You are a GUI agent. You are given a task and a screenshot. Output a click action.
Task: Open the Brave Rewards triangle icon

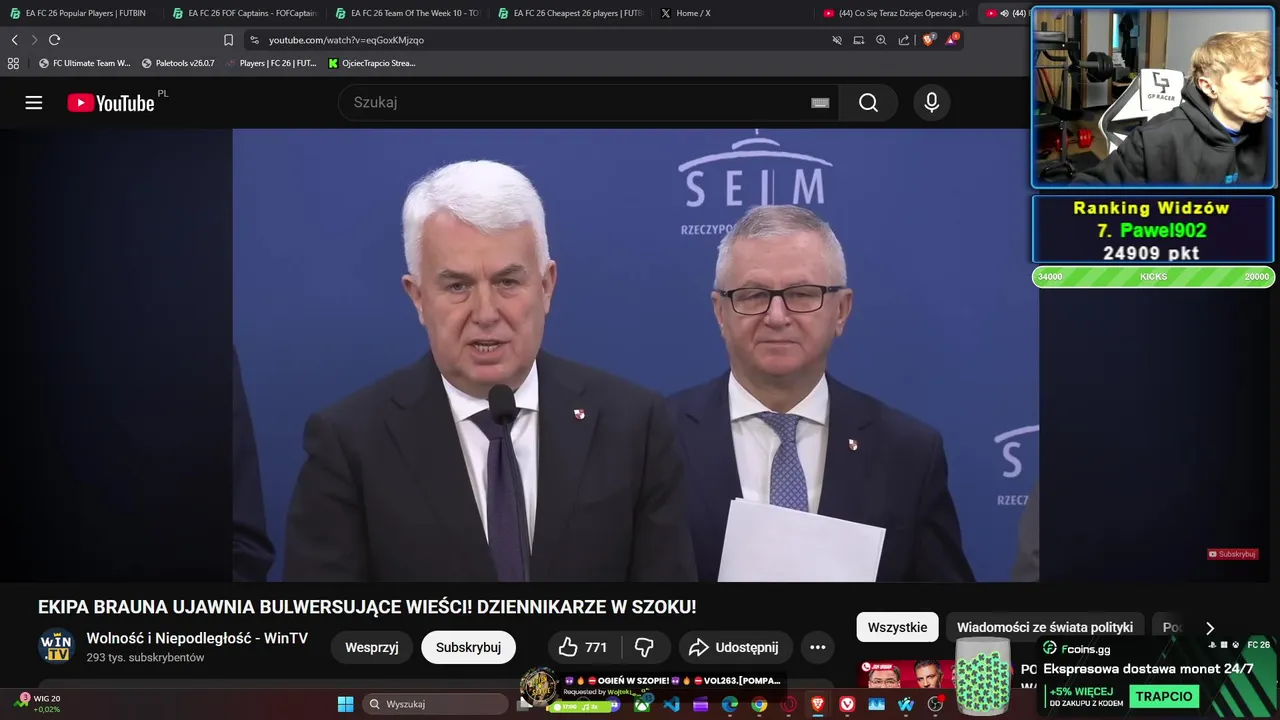952,40
